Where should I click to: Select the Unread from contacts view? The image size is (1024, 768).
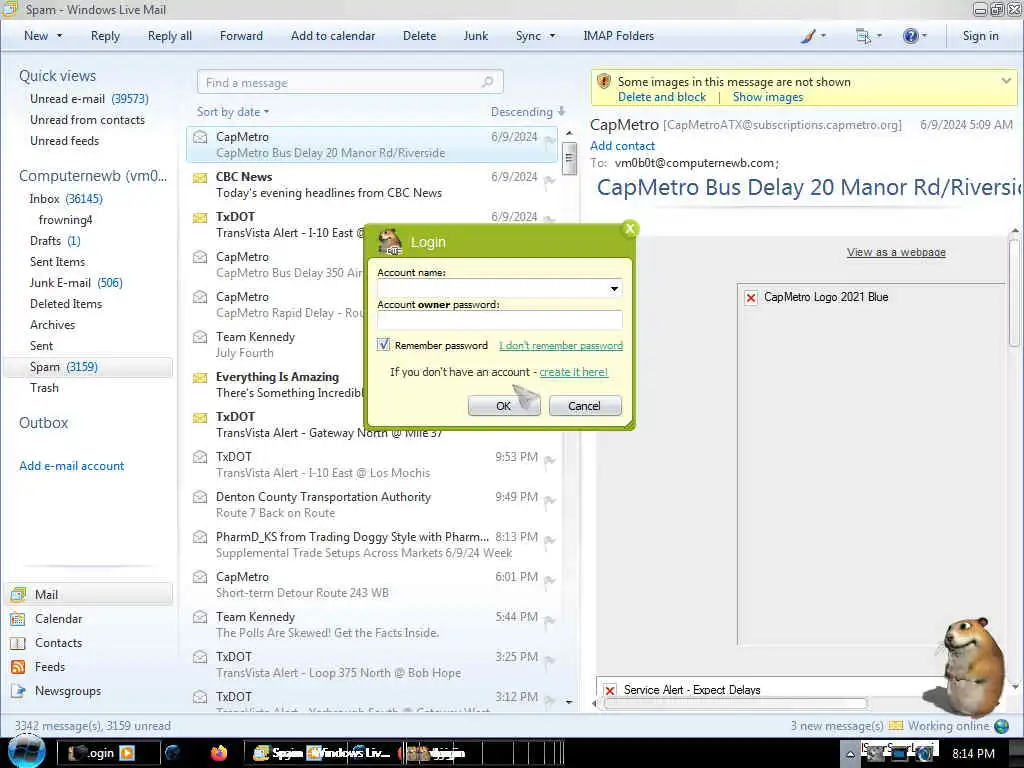[88, 120]
